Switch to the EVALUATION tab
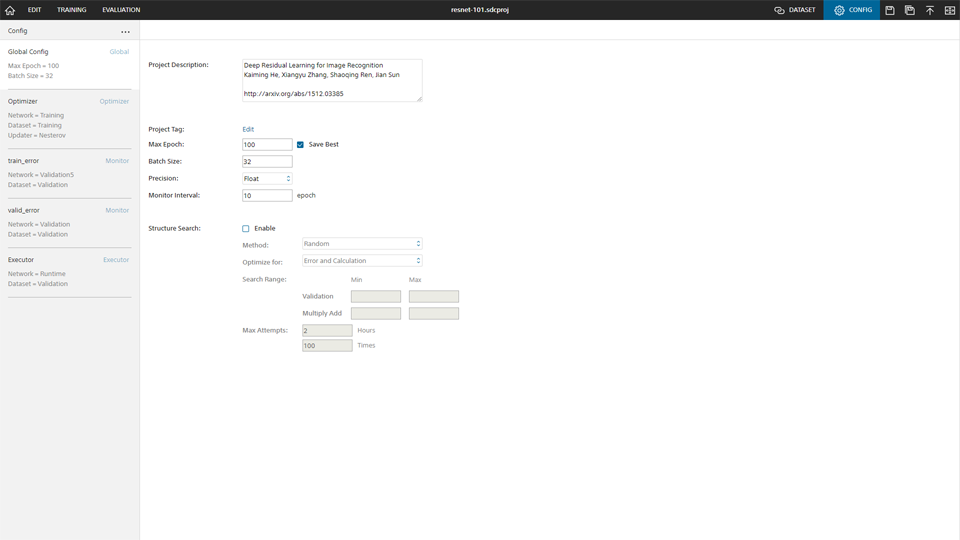Image resolution: width=960 pixels, height=540 pixels. pyautogui.click(x=121, y=10)
